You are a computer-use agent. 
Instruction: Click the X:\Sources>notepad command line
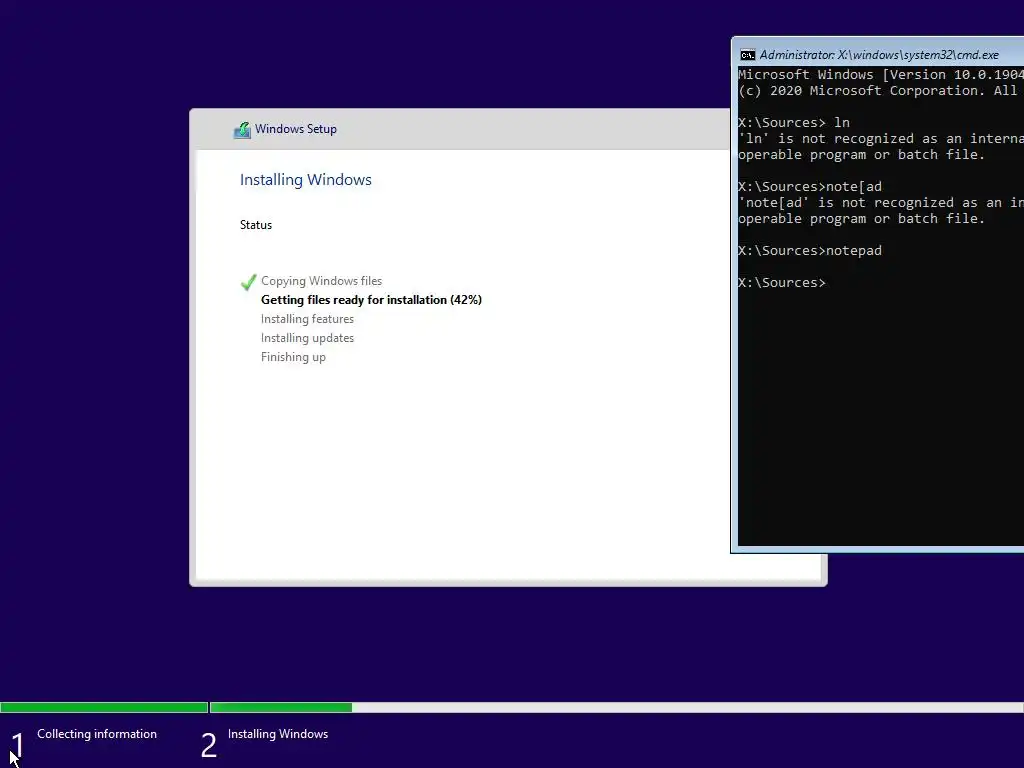[810, 250]
